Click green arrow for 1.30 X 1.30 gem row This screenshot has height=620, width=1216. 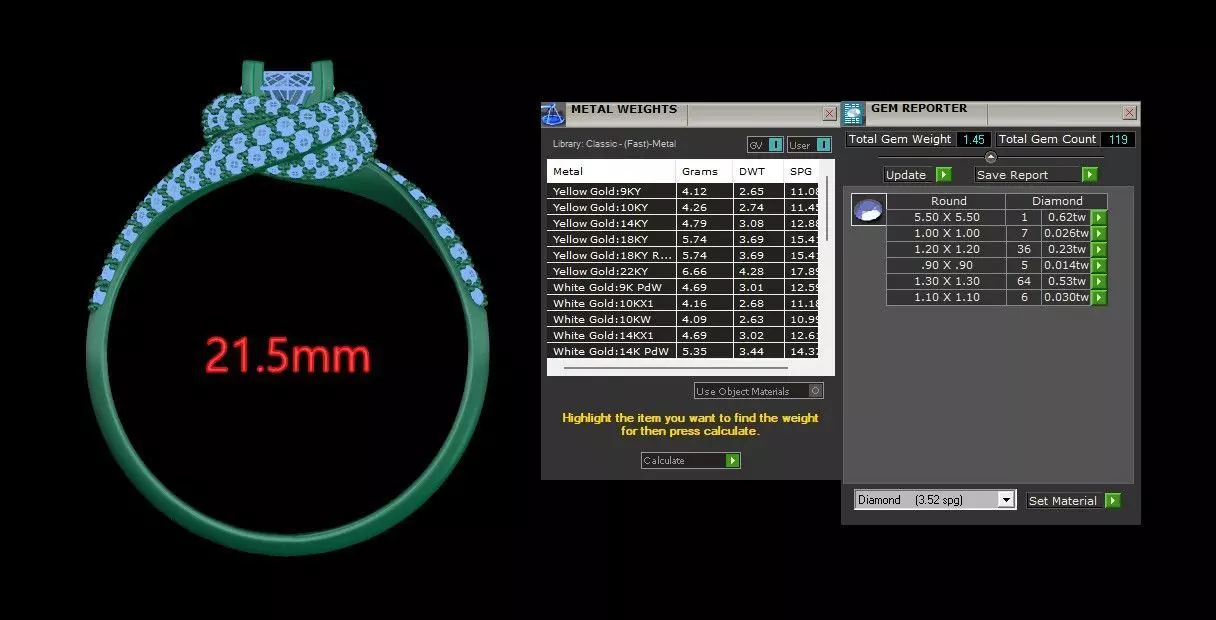1099,281
